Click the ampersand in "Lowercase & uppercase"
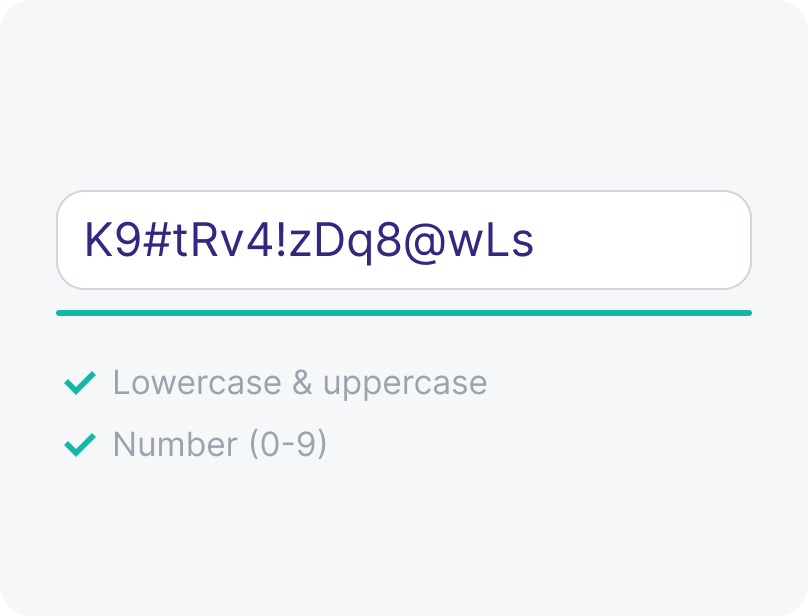 click(299, 382)
